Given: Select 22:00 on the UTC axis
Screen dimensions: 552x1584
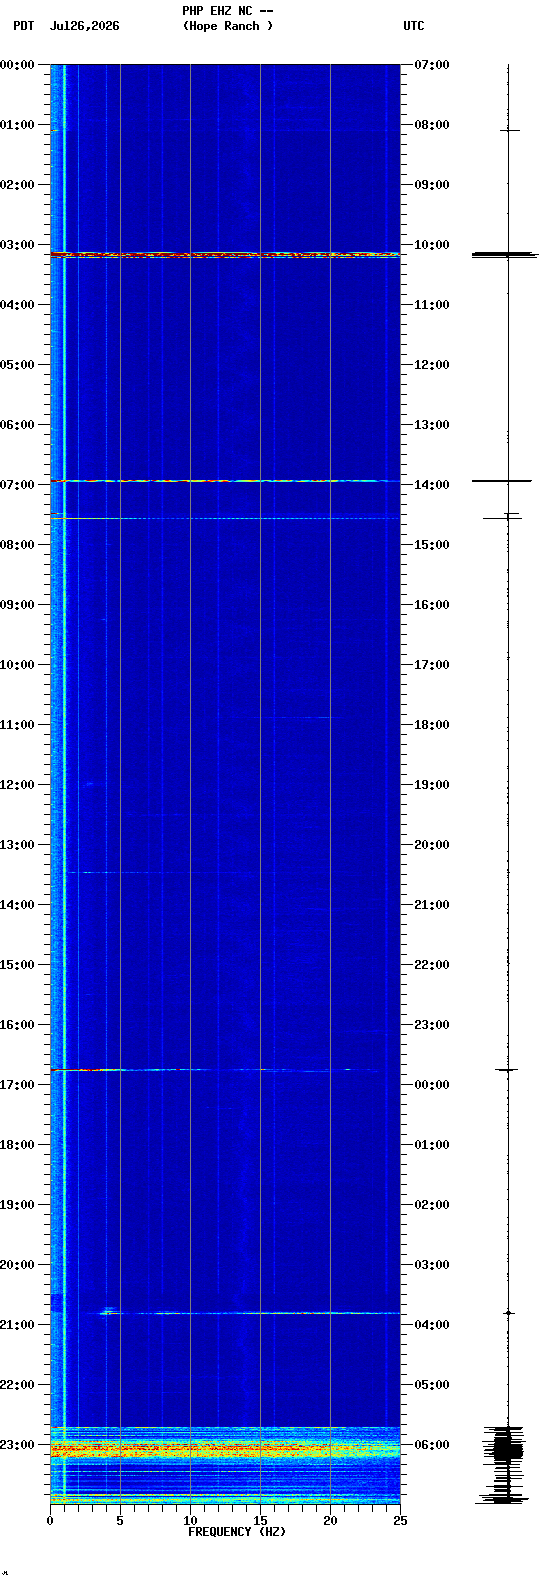Looking at the screenshot, I should pyautogui.click(x=432, y=965).
